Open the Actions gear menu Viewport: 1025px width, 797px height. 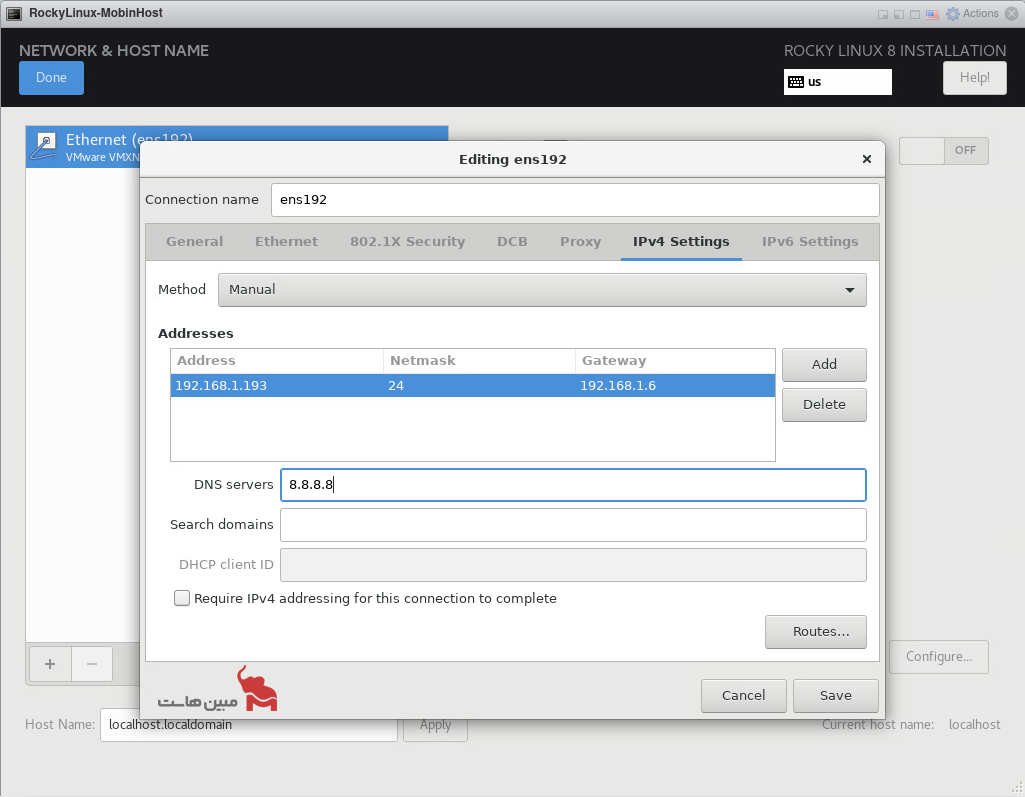pos(972,13)
